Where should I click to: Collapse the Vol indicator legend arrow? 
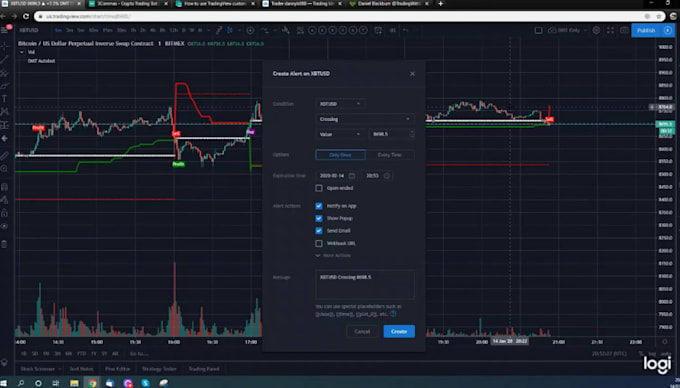click(x=22, y=52)
